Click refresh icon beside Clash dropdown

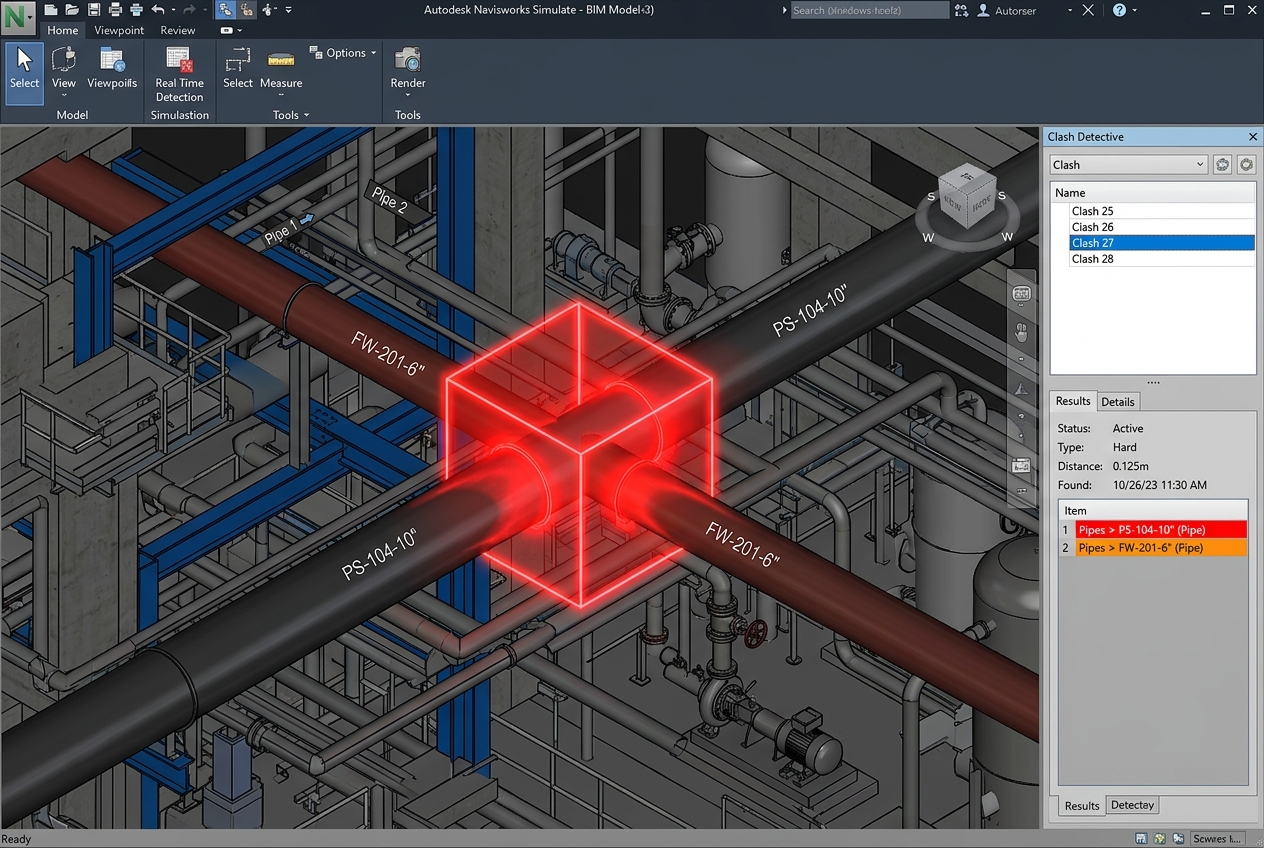1222,165
